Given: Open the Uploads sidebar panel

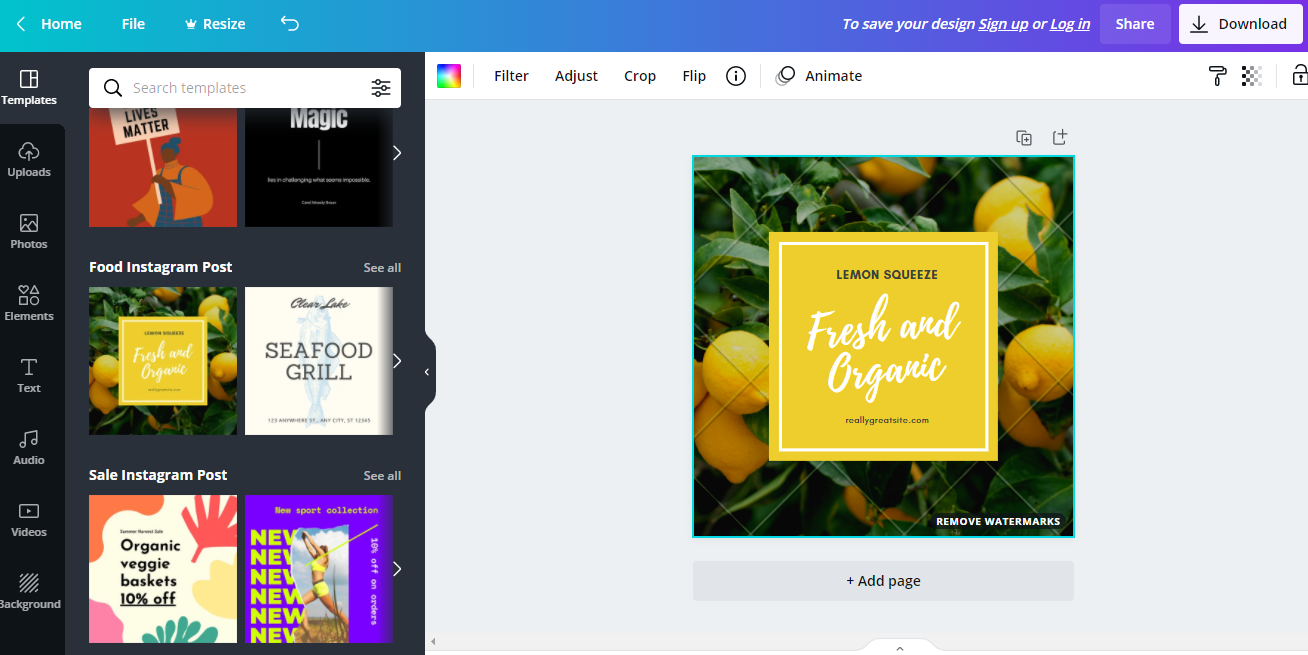Looking at the screenshot, I should (29, 160).
